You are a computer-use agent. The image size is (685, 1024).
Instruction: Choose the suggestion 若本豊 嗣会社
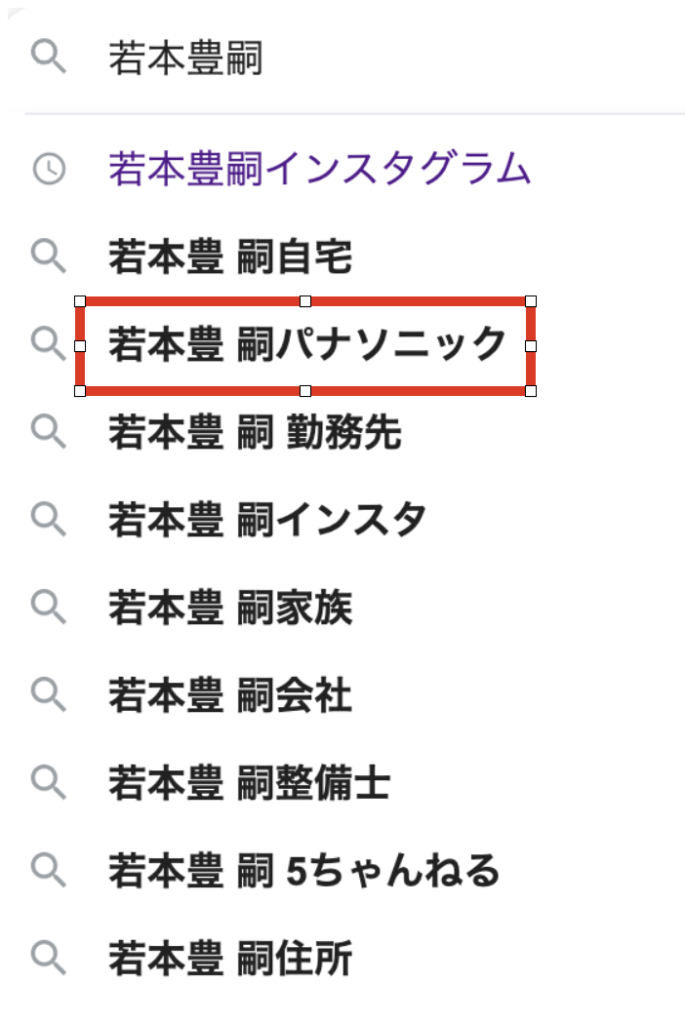tap(231, 694)
